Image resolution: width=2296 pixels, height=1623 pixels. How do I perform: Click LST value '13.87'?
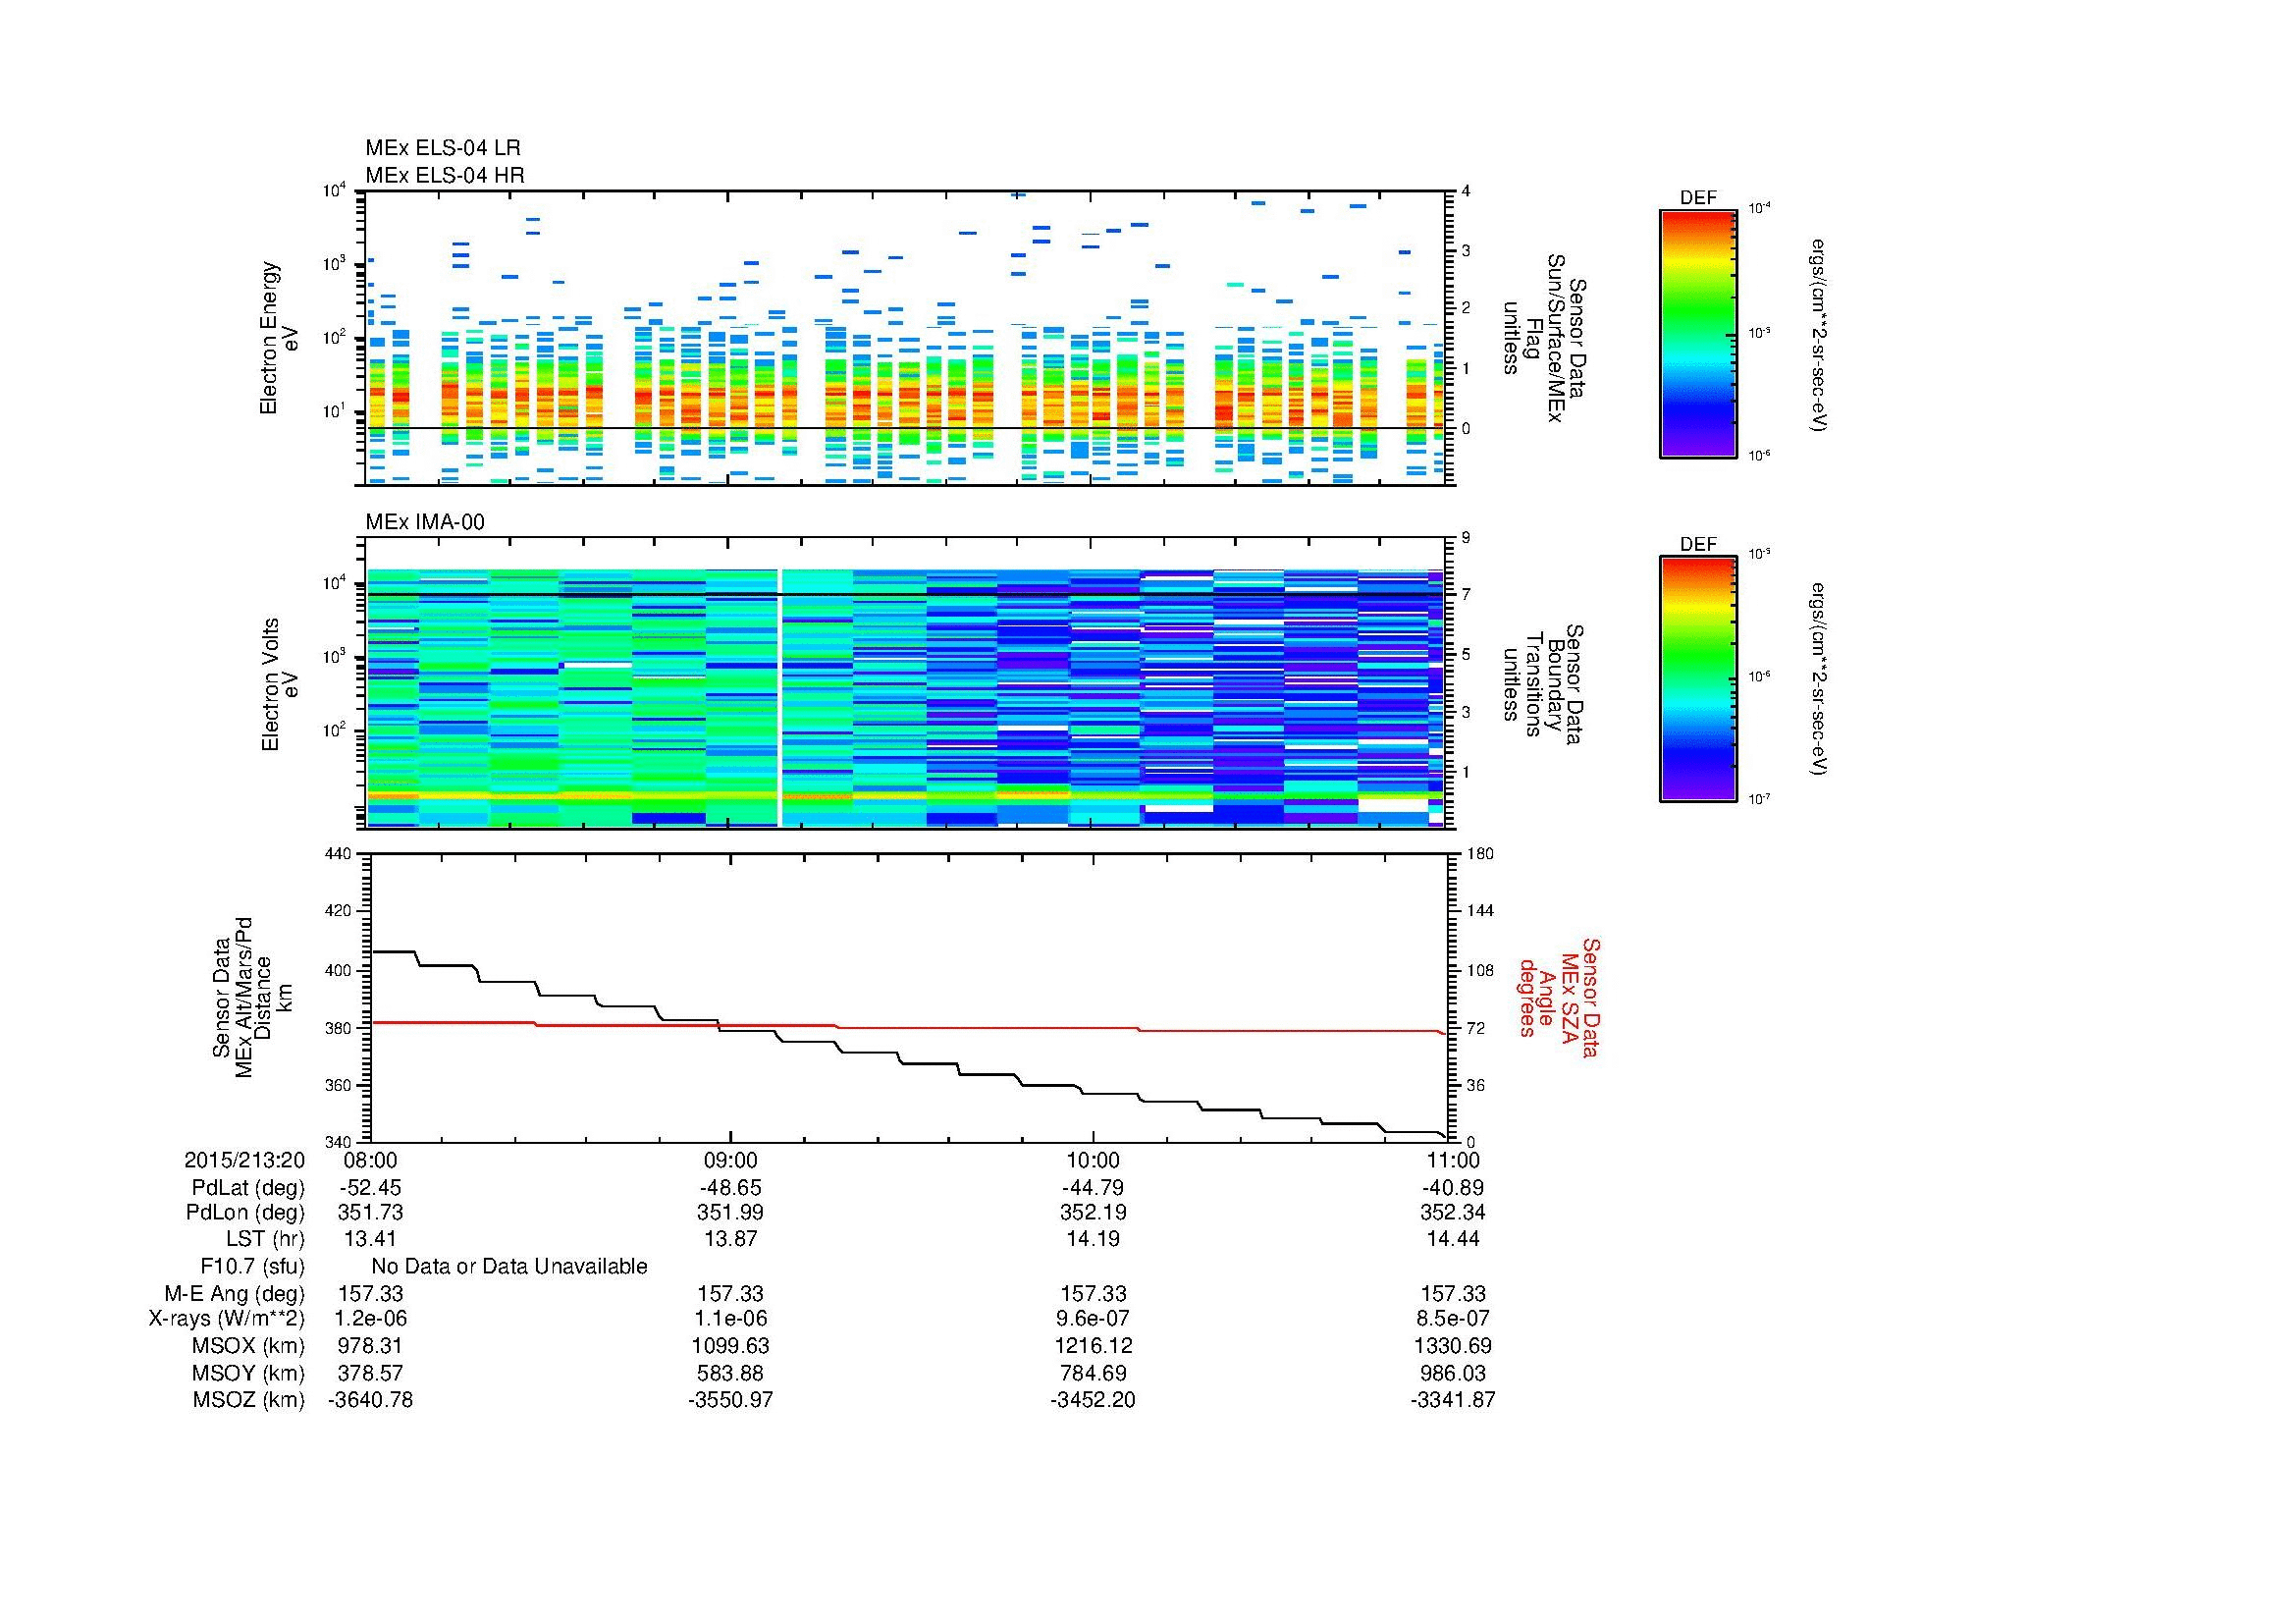[731, 1239]
